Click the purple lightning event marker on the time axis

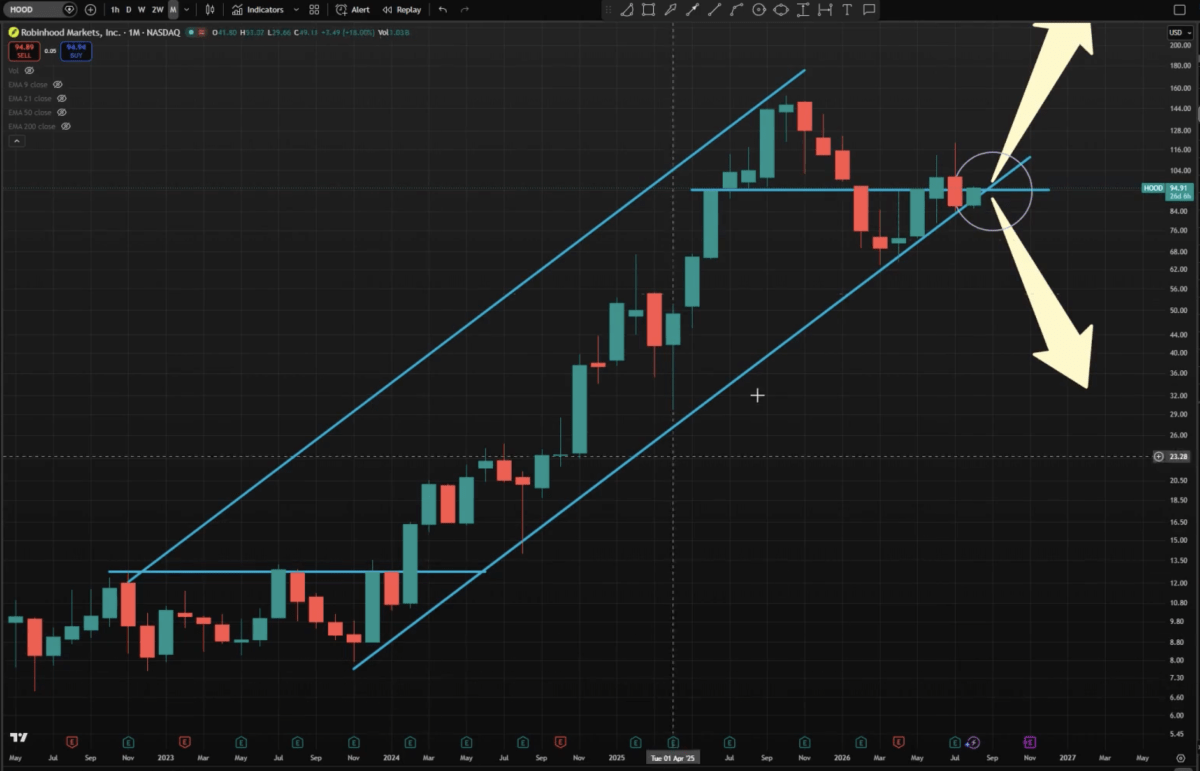click(974, 742)
